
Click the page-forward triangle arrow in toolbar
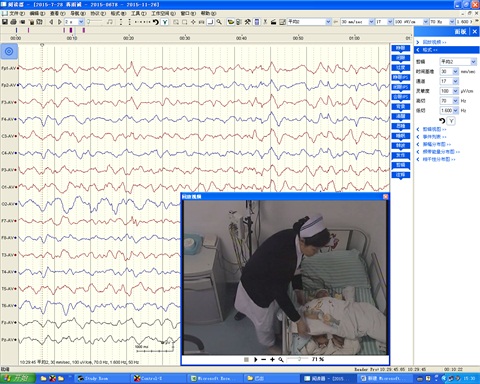coord(60,22)
